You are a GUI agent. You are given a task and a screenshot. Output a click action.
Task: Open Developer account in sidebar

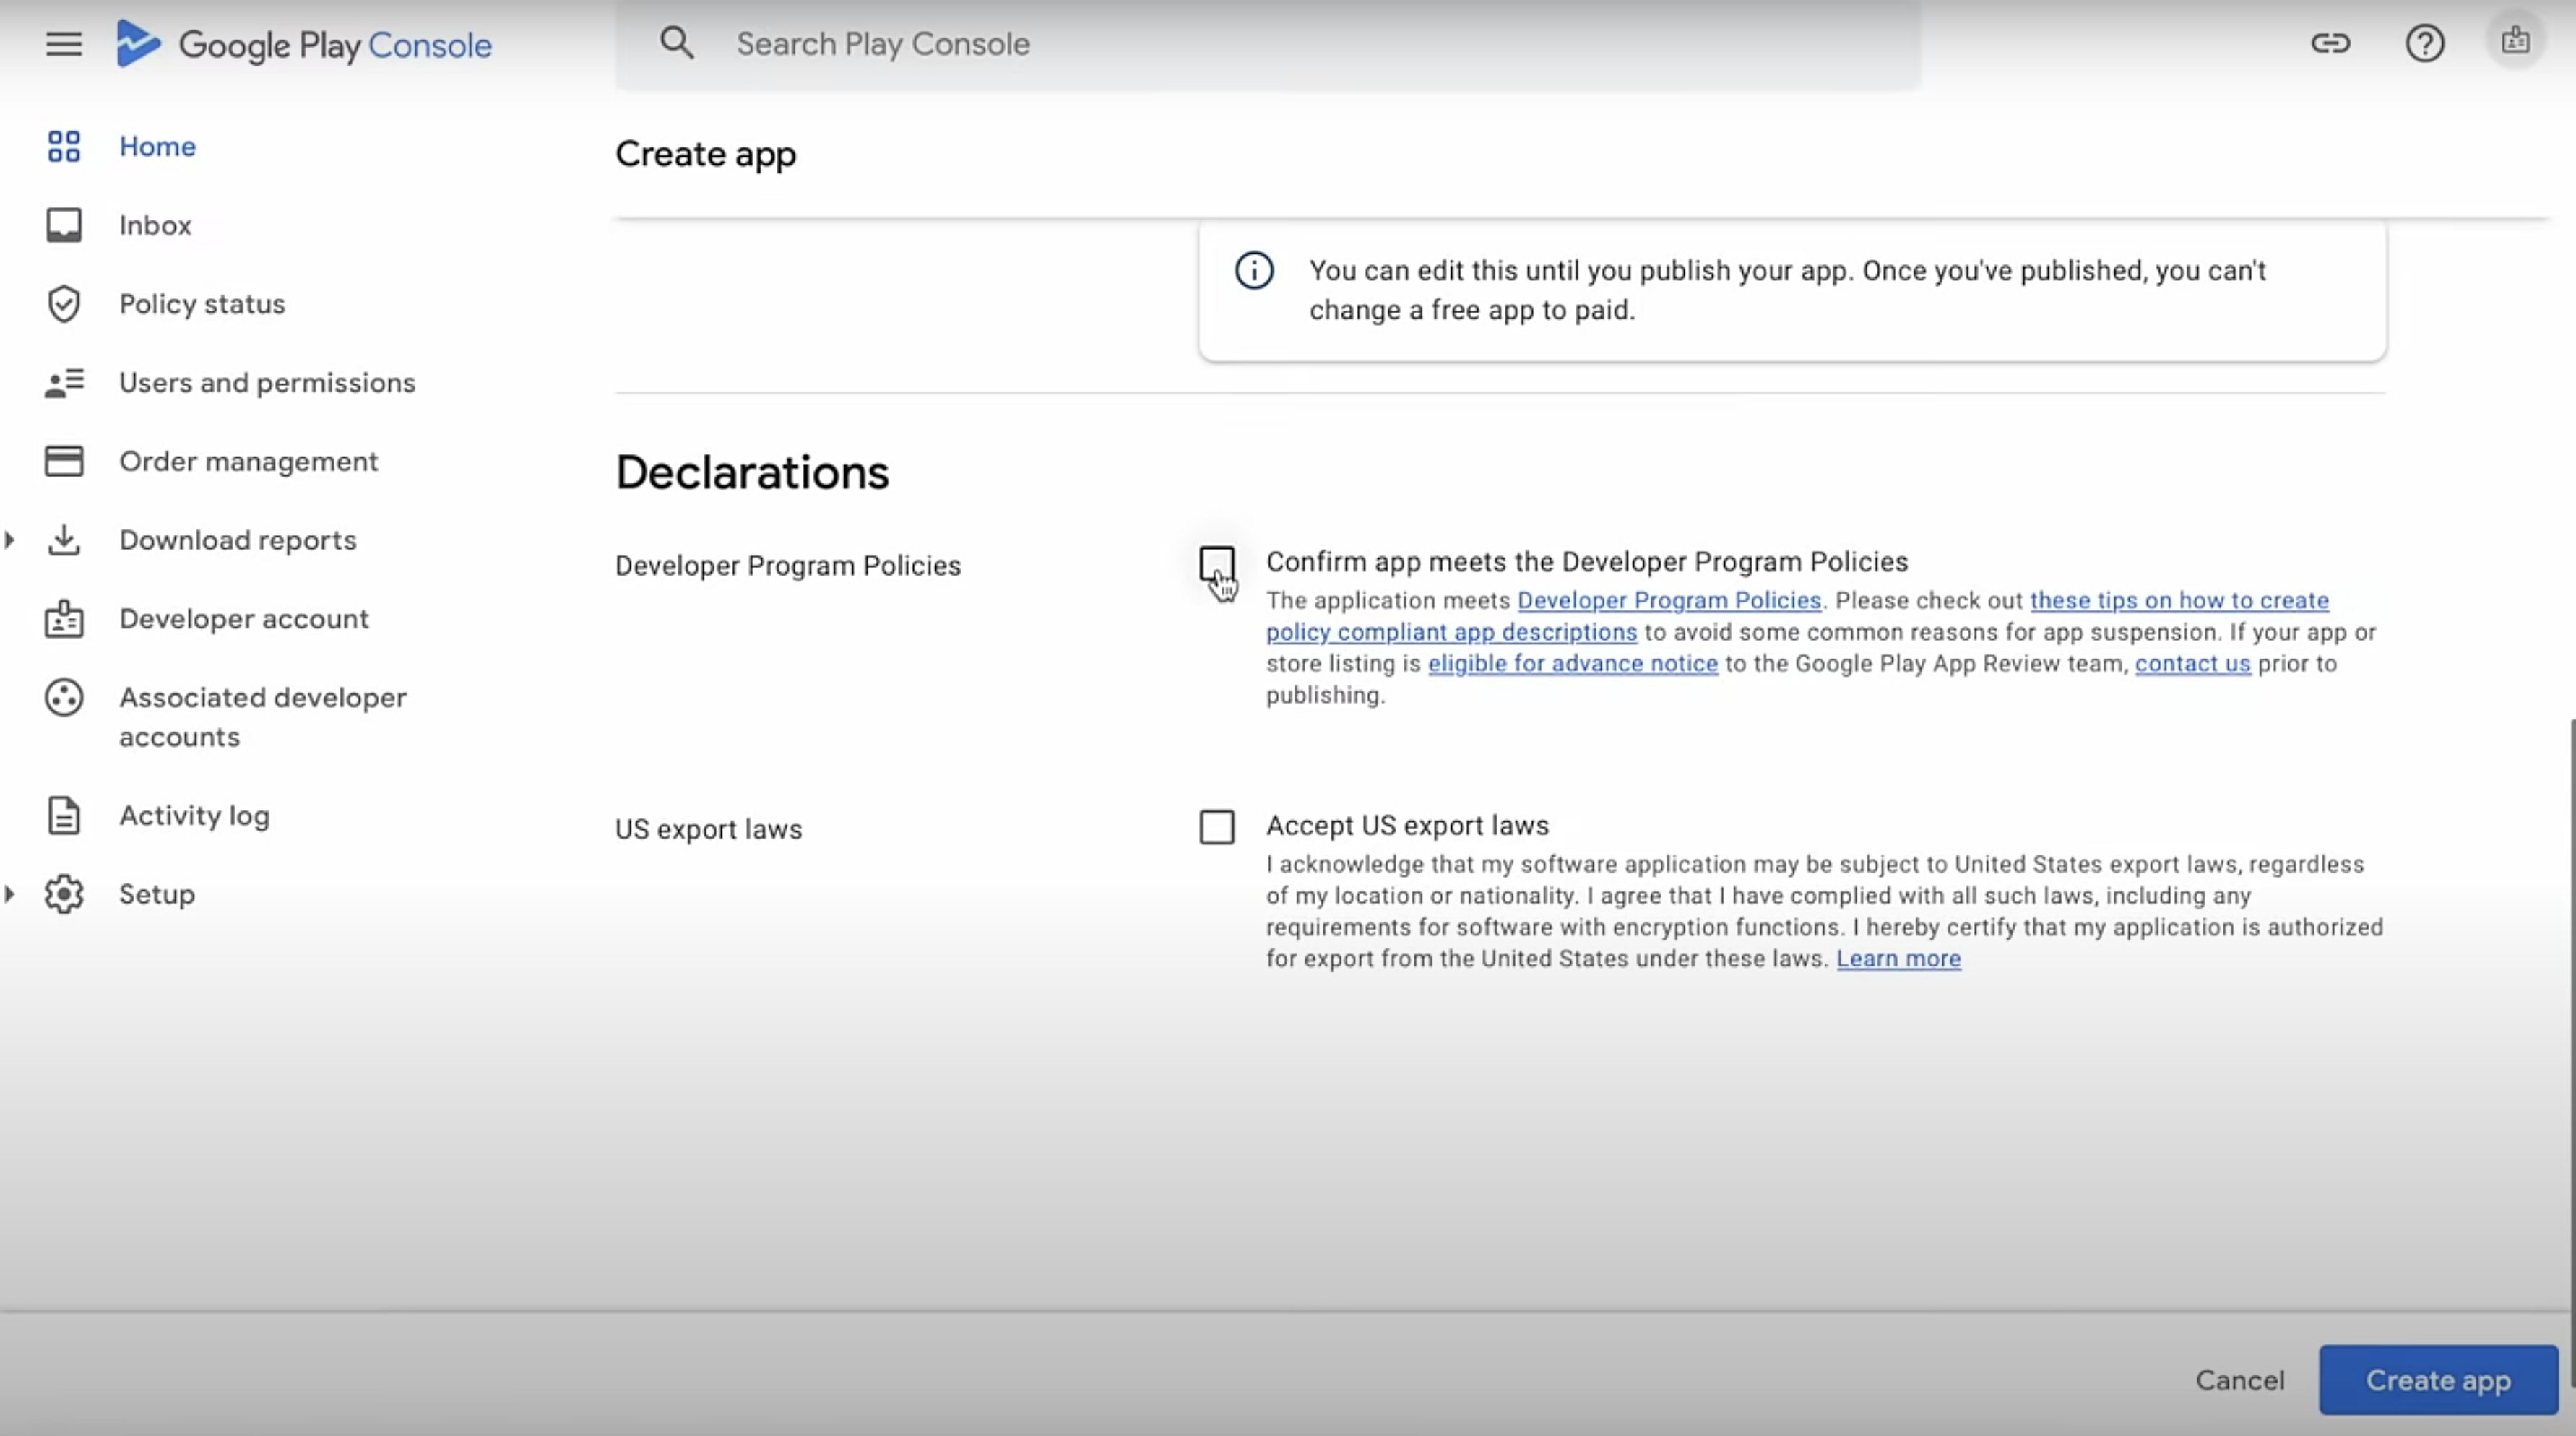[244, 619]
